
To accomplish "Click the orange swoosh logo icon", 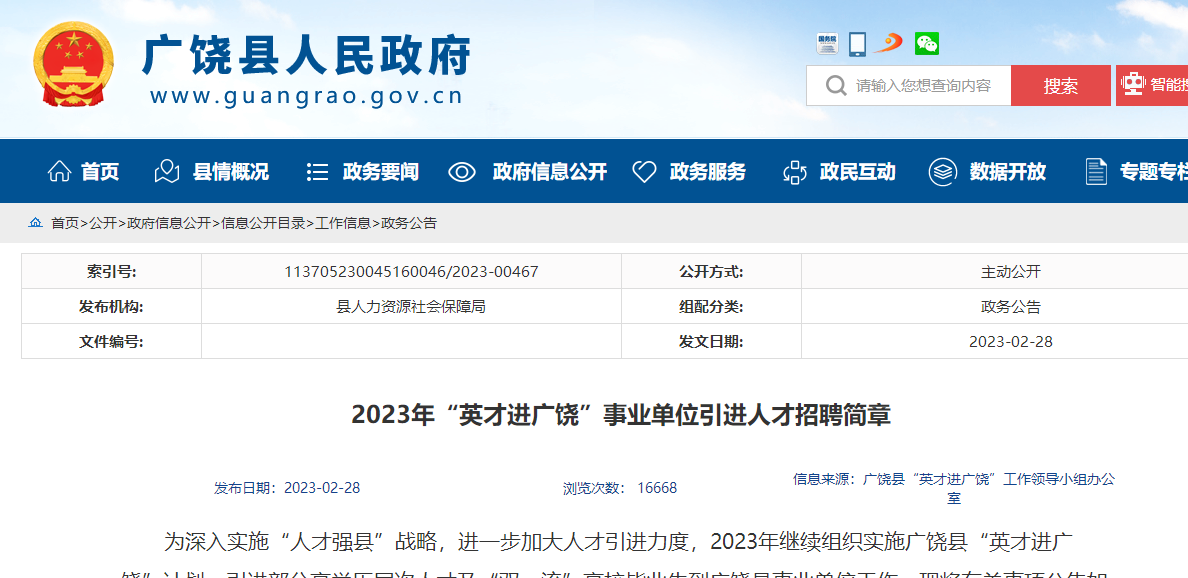I will pos(888,43).
